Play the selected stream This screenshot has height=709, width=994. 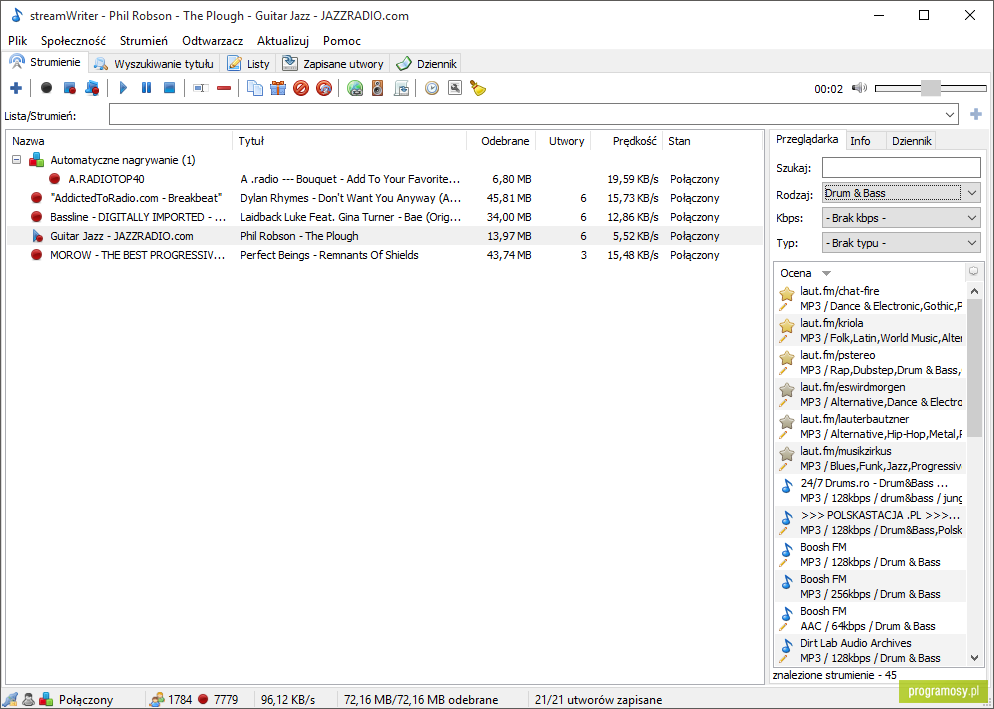[x=124, y=88]
